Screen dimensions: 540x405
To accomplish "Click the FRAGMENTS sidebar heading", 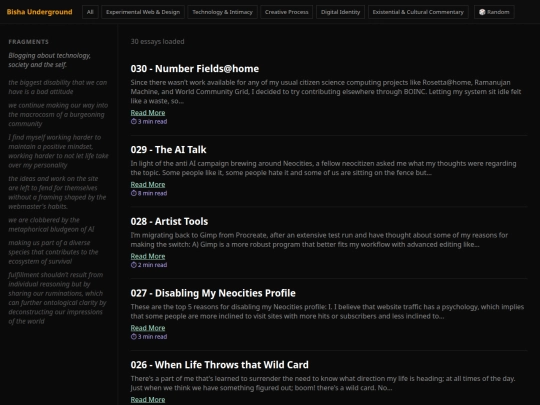I will coord(29,42).
